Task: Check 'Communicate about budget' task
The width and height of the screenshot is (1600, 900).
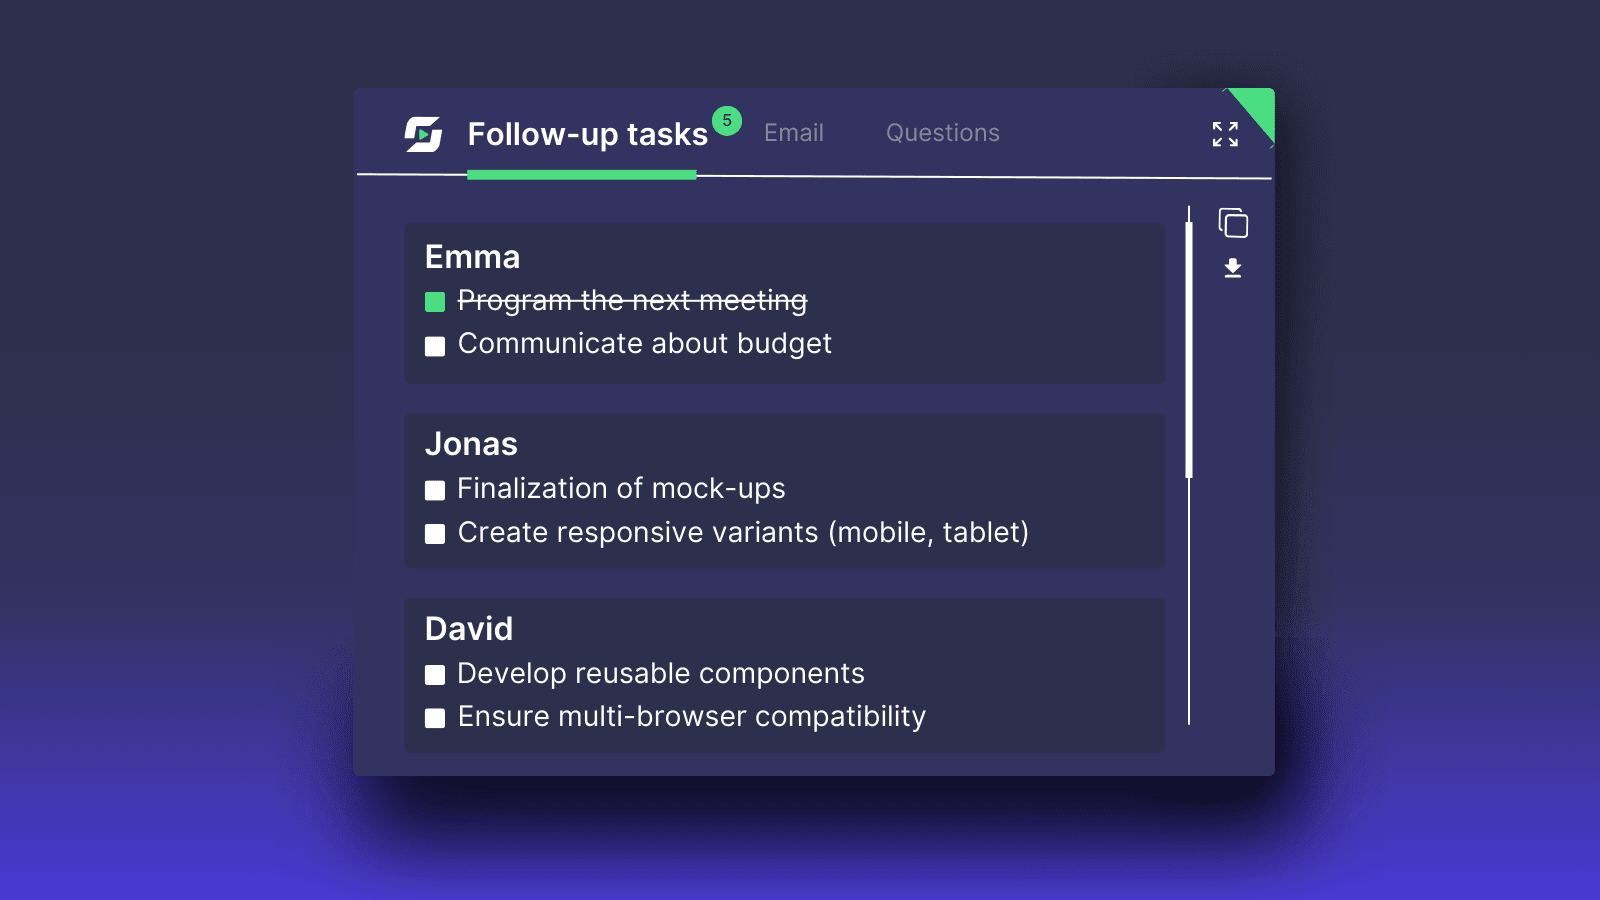Action: click(435, 346)
